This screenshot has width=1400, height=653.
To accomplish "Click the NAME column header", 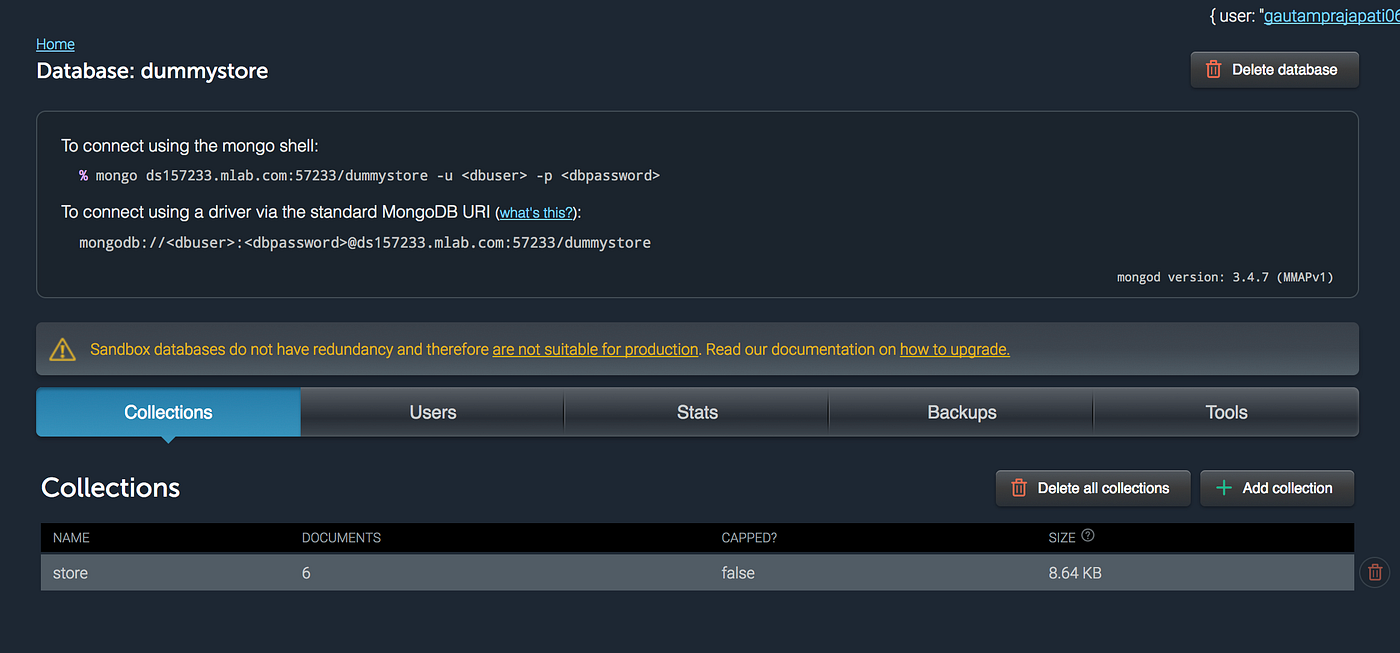I will pyautogui.click(x=71, y=537).
